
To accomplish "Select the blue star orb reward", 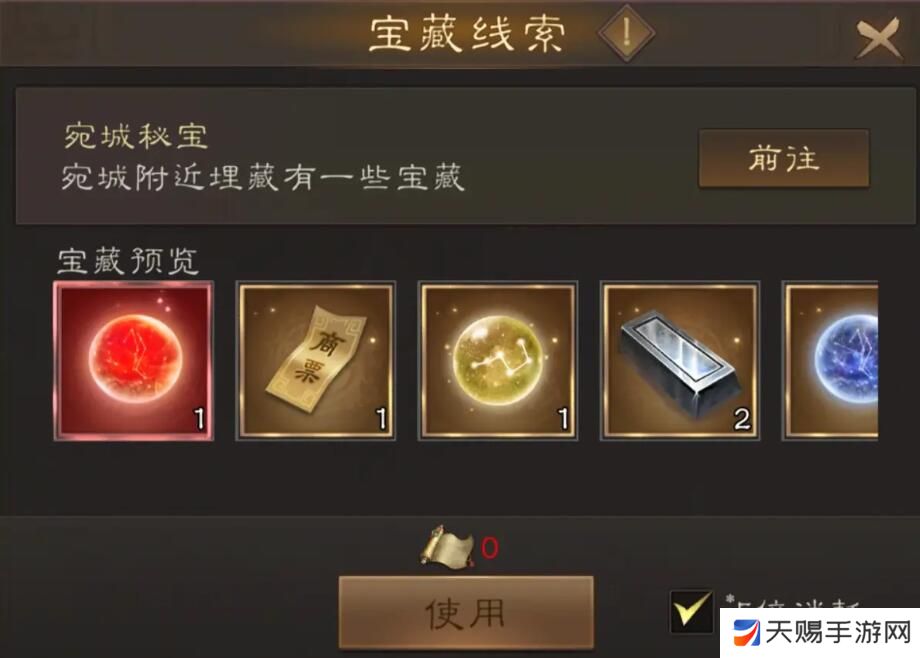I will tap(830, 361).
